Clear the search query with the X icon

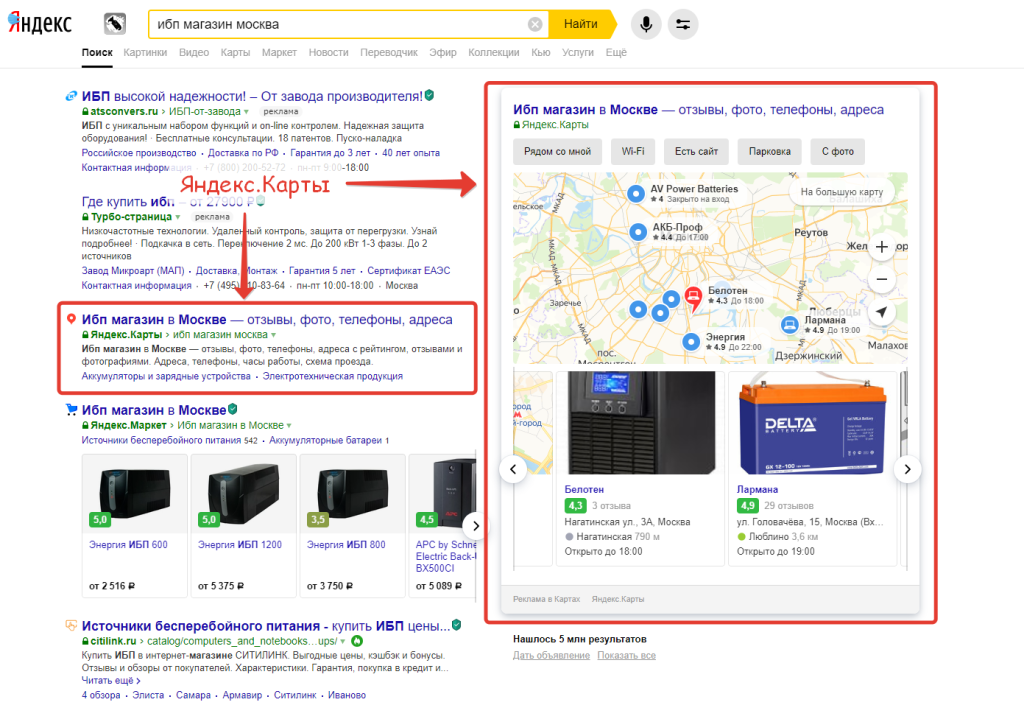535,24
